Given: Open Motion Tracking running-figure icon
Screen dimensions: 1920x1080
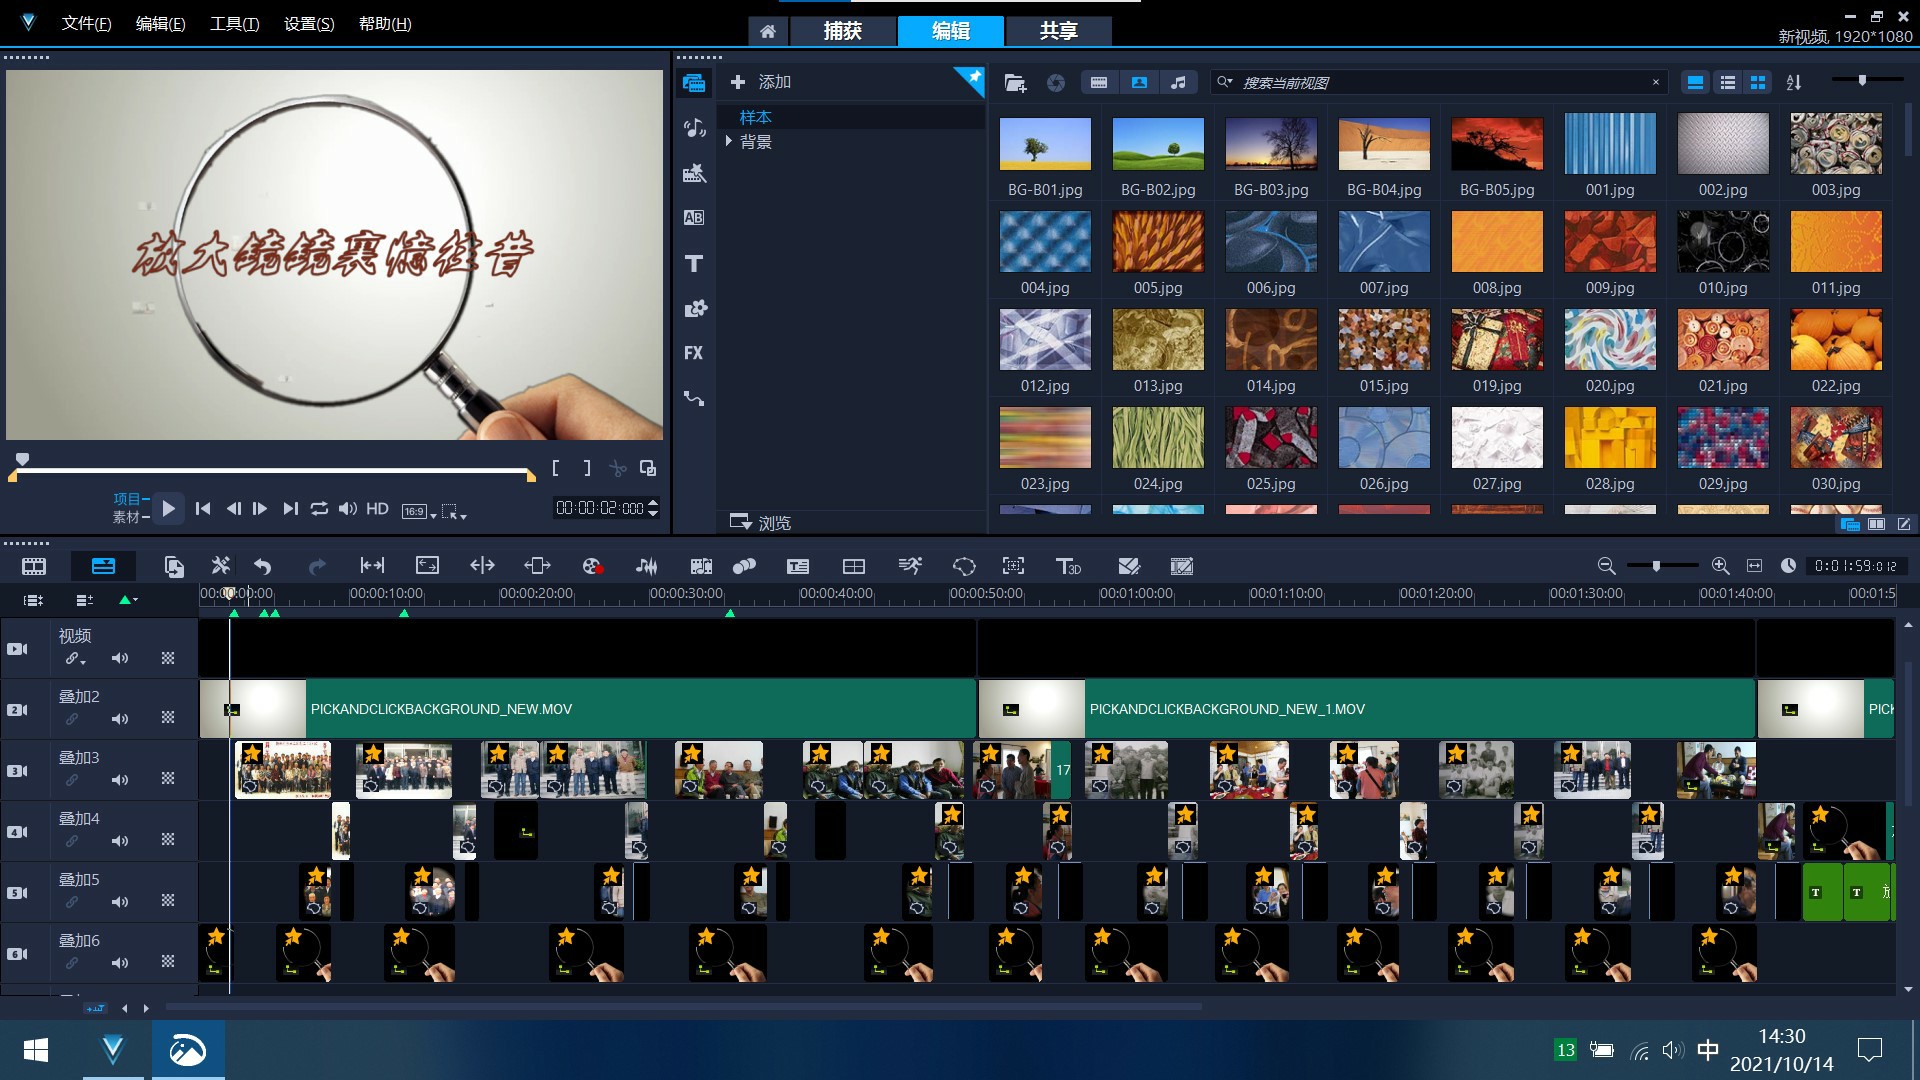Looking at the screenshot, I should (x=909, y=566).
